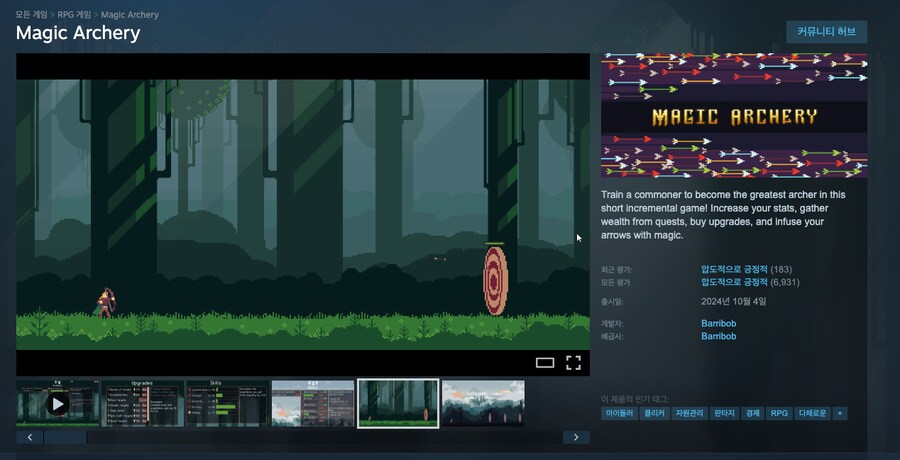Select the snowy mountain screenshot thumbnail
Screen dimensions: 900x460
pos(483,403)
